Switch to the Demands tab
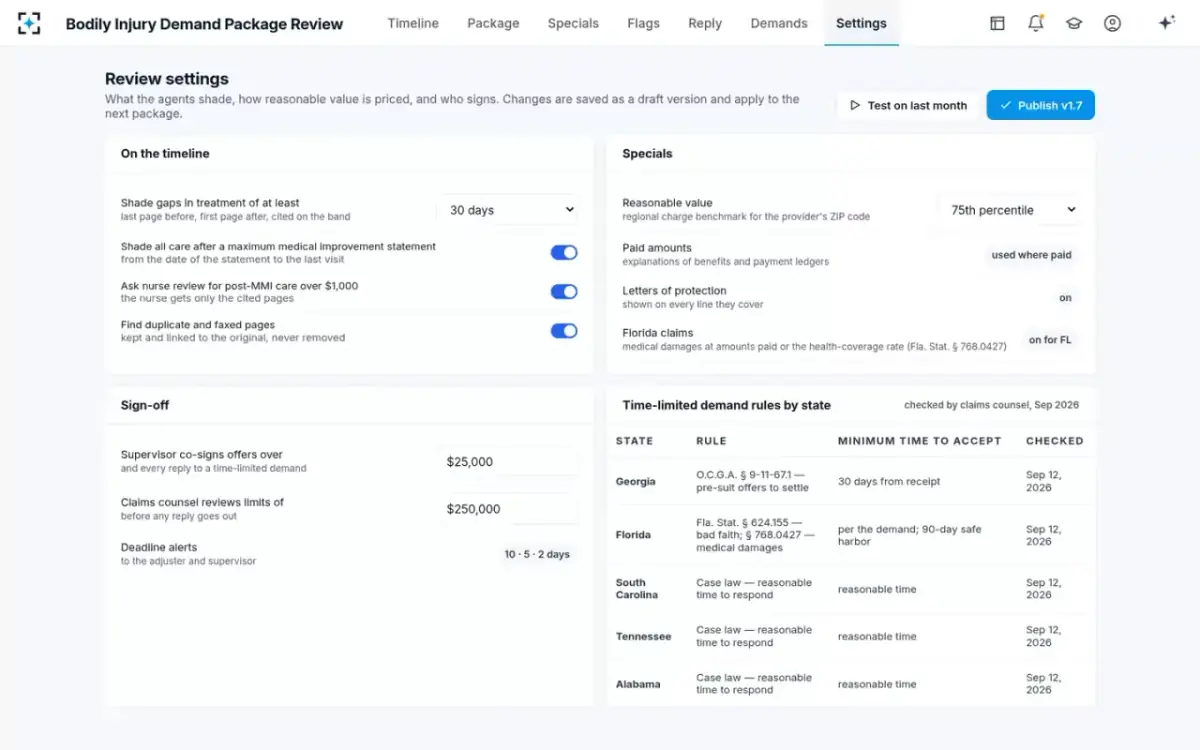The width and height of the screenshot is (1200, 750). pos(779,23)
